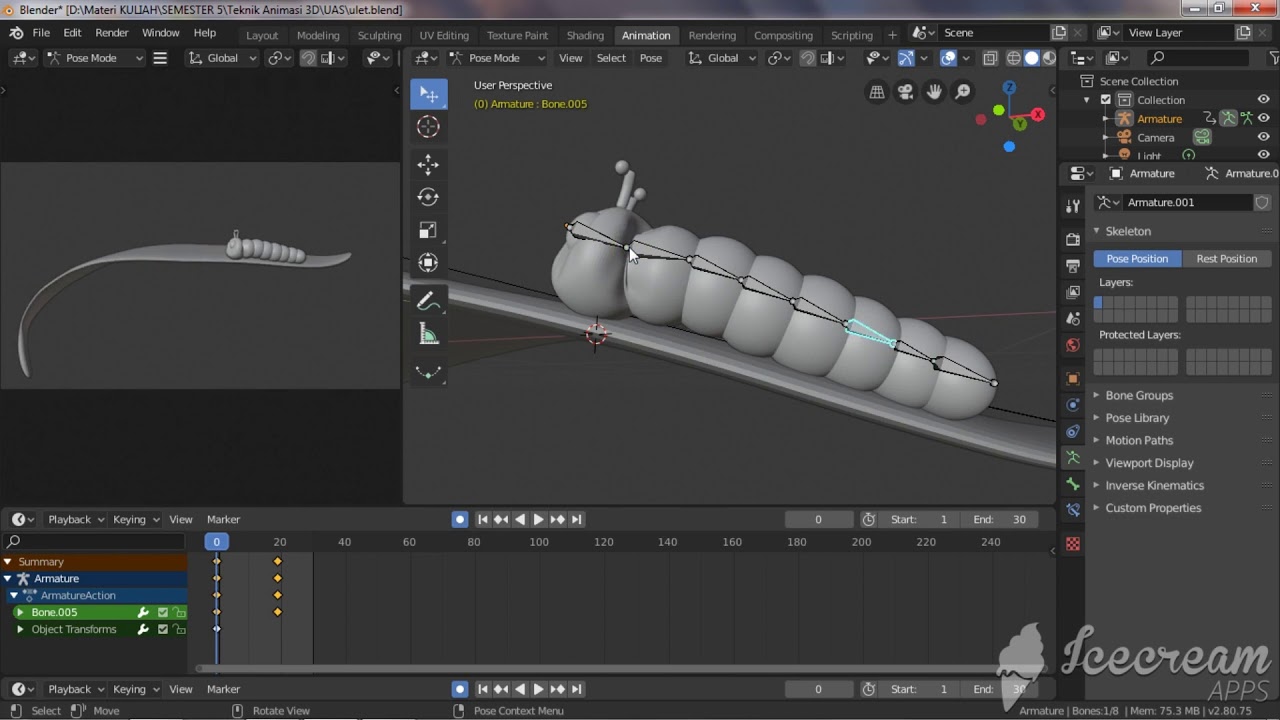Image resolution: width=1280 pixels, height=720 pixels.
Task: Choose the Rotate tool
Action: 428,198
